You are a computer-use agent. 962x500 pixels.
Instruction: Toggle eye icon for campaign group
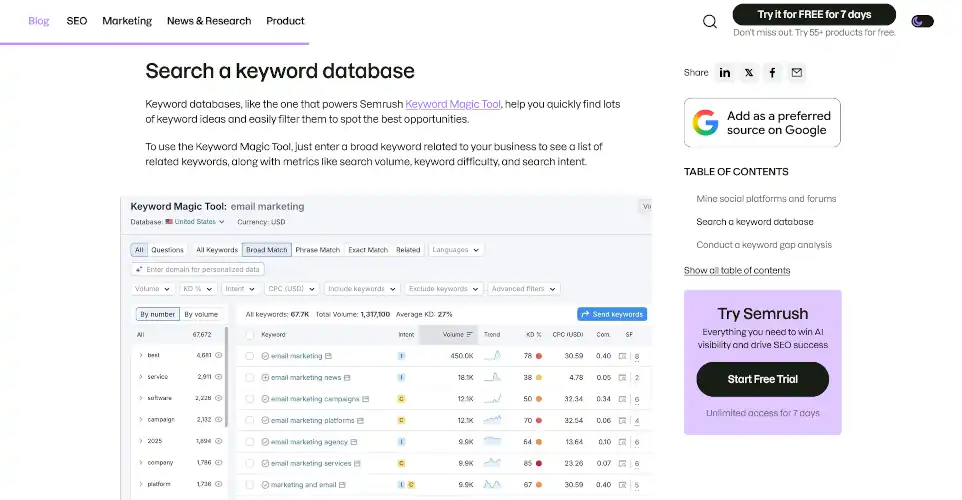(218, 420)
